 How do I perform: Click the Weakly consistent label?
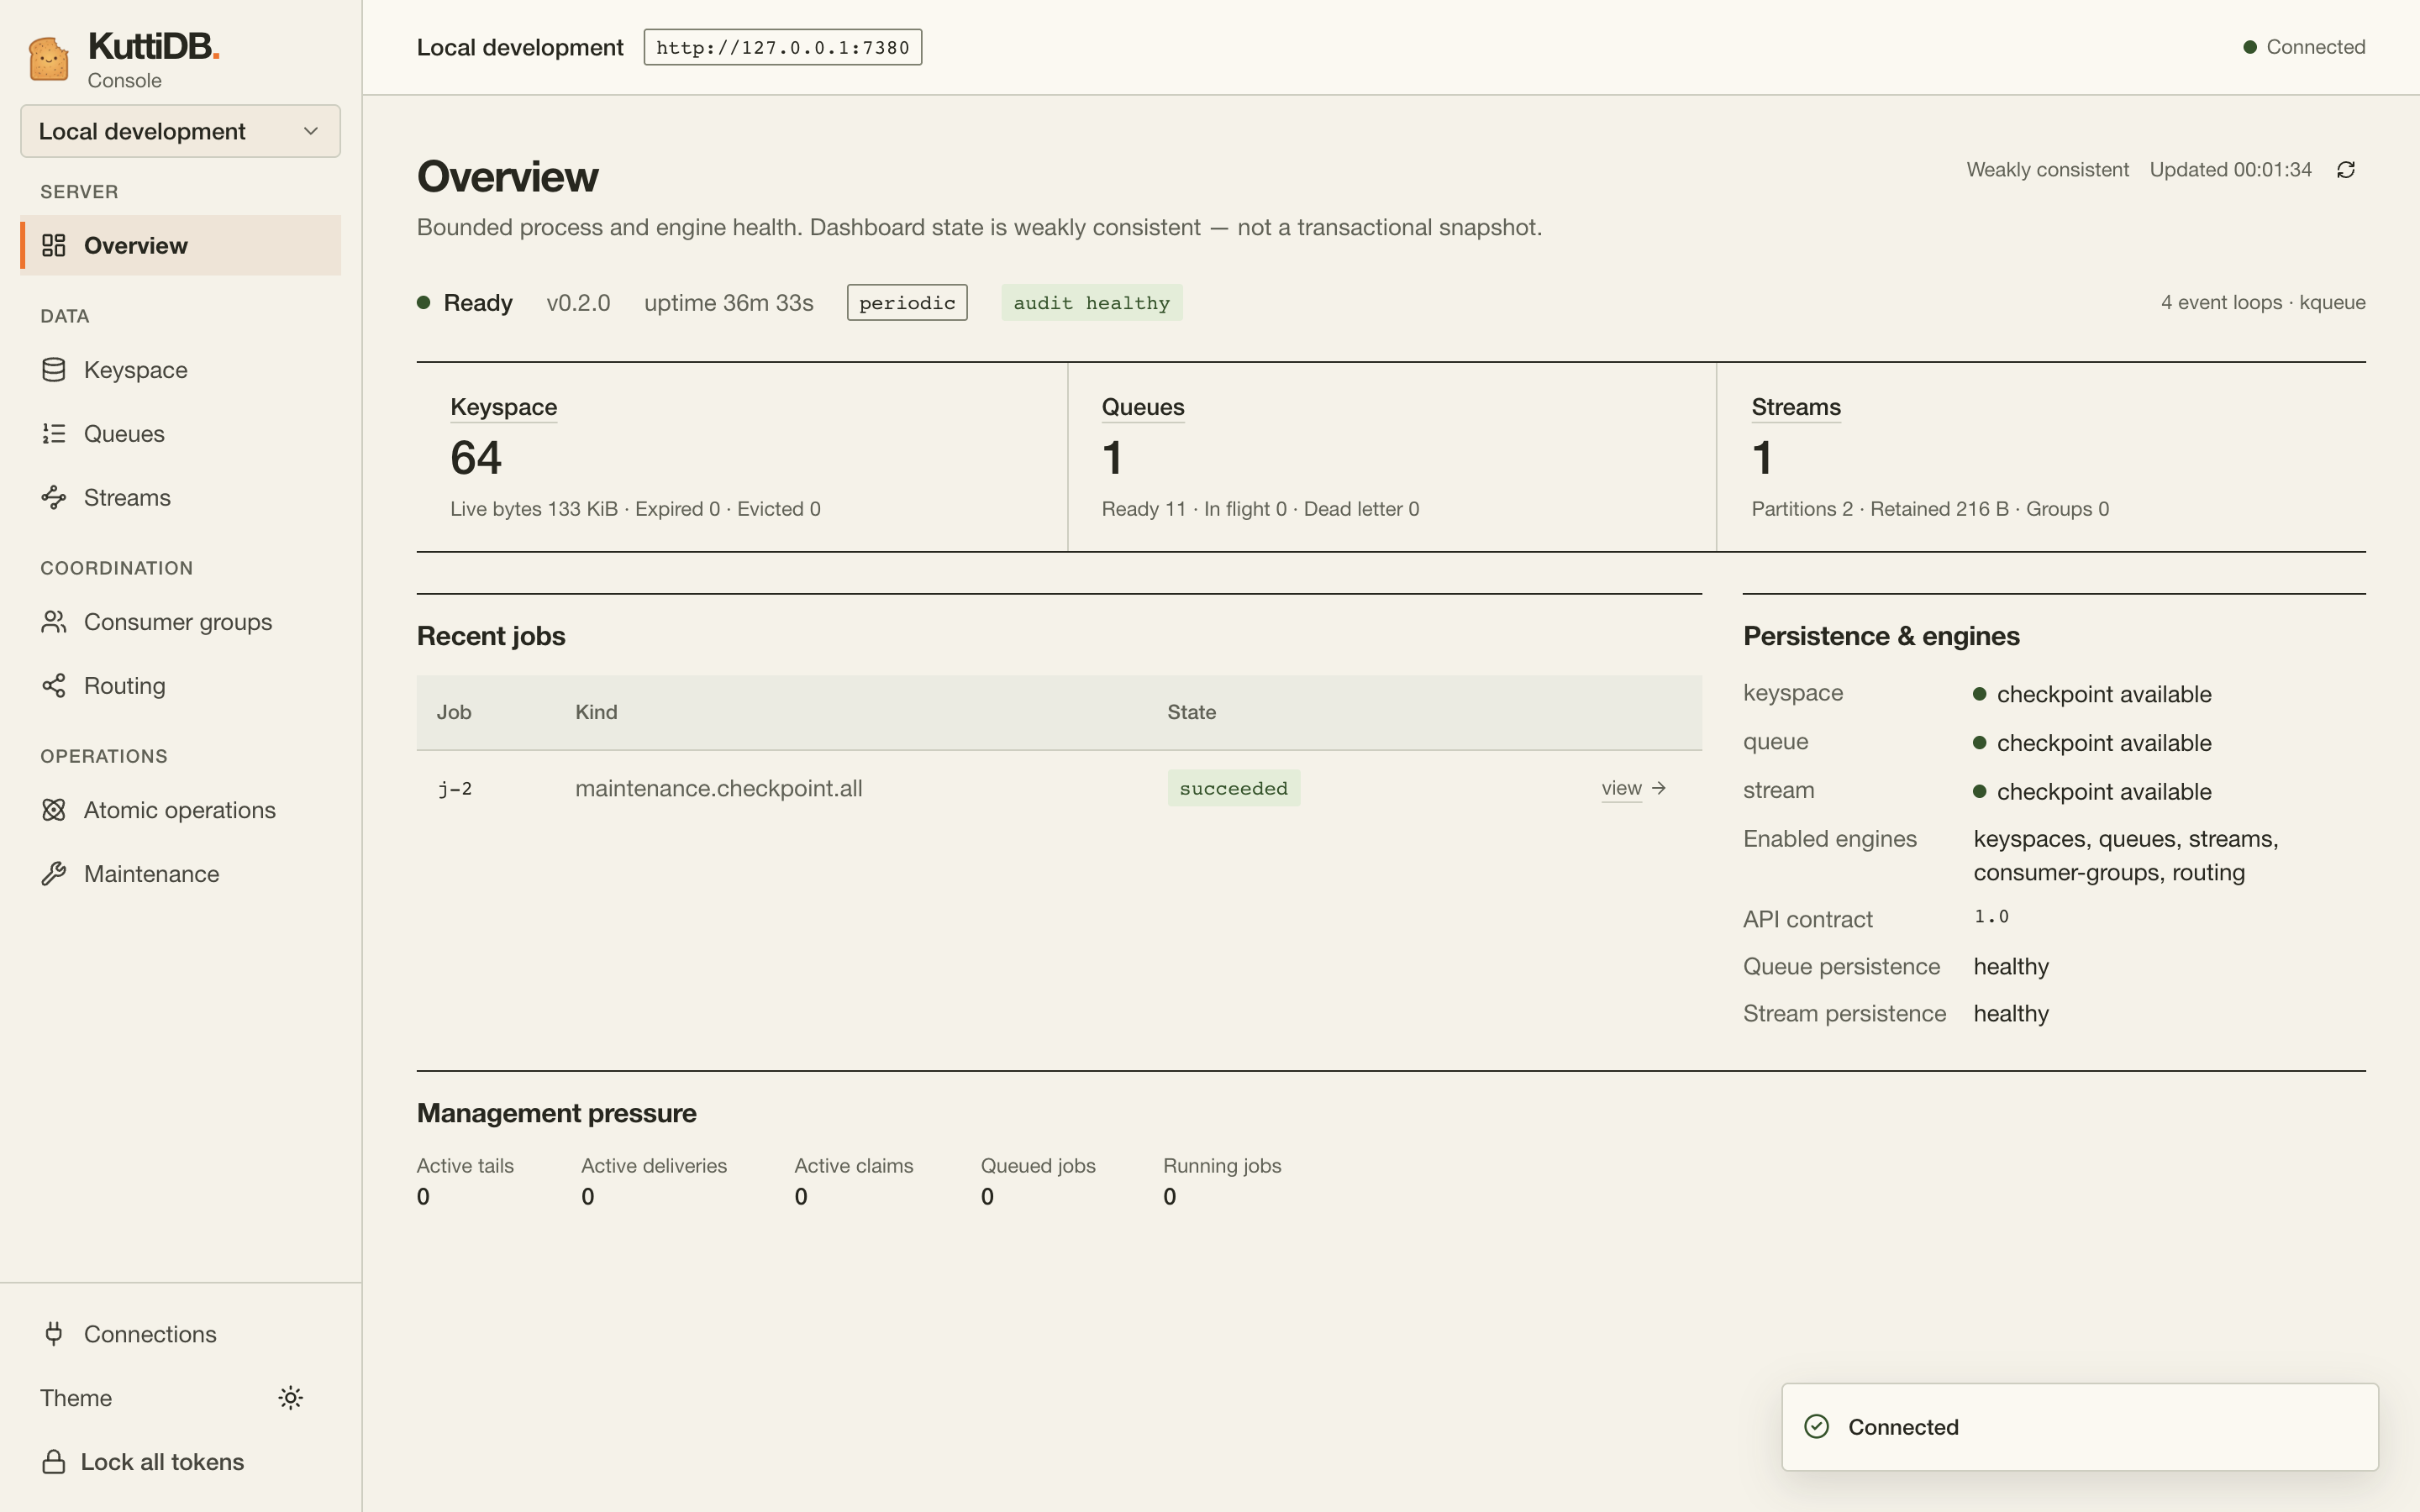click(x=2047, y=170)
